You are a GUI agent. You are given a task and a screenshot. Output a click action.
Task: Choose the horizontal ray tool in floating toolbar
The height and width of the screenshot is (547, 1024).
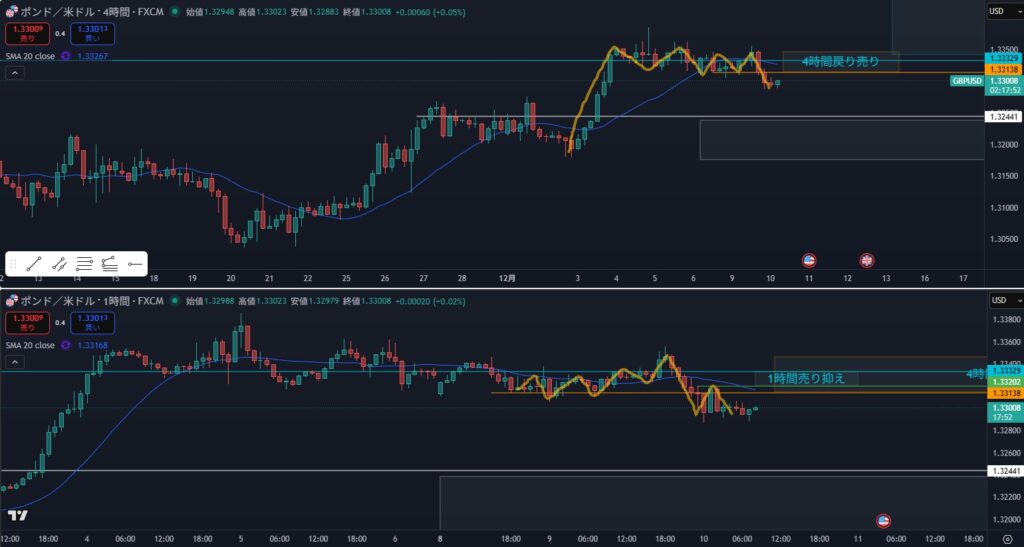(x=134, y=264)
